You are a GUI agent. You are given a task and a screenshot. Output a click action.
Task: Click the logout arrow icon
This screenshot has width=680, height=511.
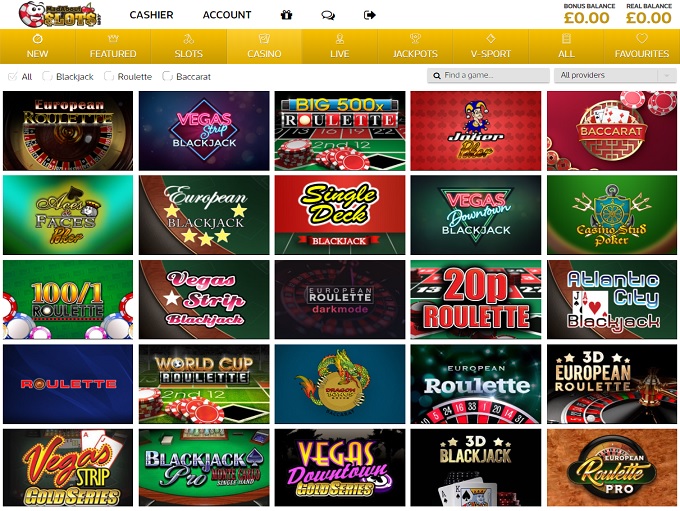(x=369, y=15)
